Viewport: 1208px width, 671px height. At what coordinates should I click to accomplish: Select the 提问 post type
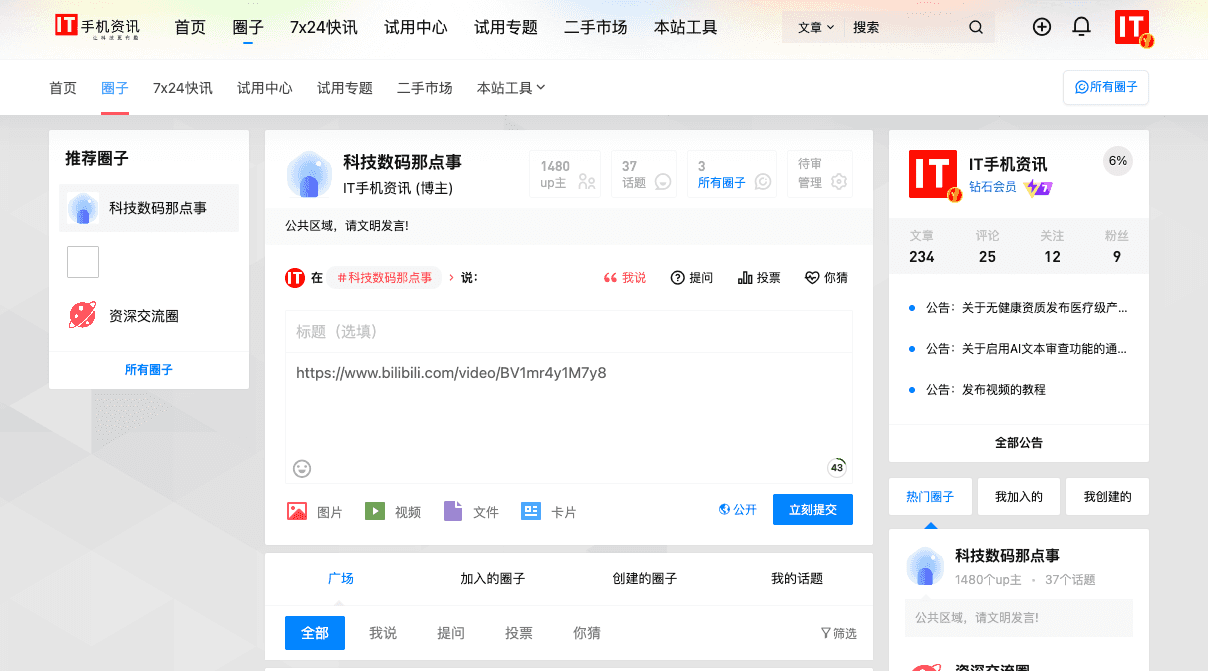(x=691, y=278)
